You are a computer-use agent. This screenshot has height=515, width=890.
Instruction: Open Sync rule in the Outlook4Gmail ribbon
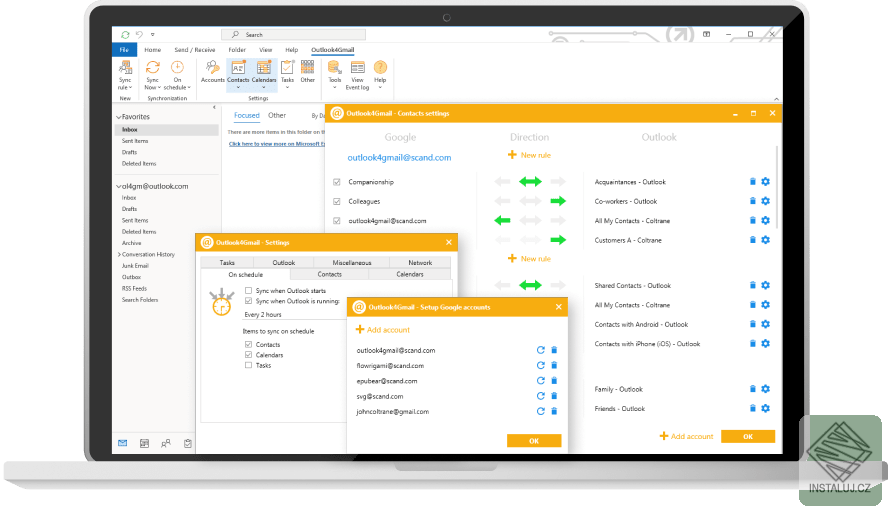pos(125,75)
